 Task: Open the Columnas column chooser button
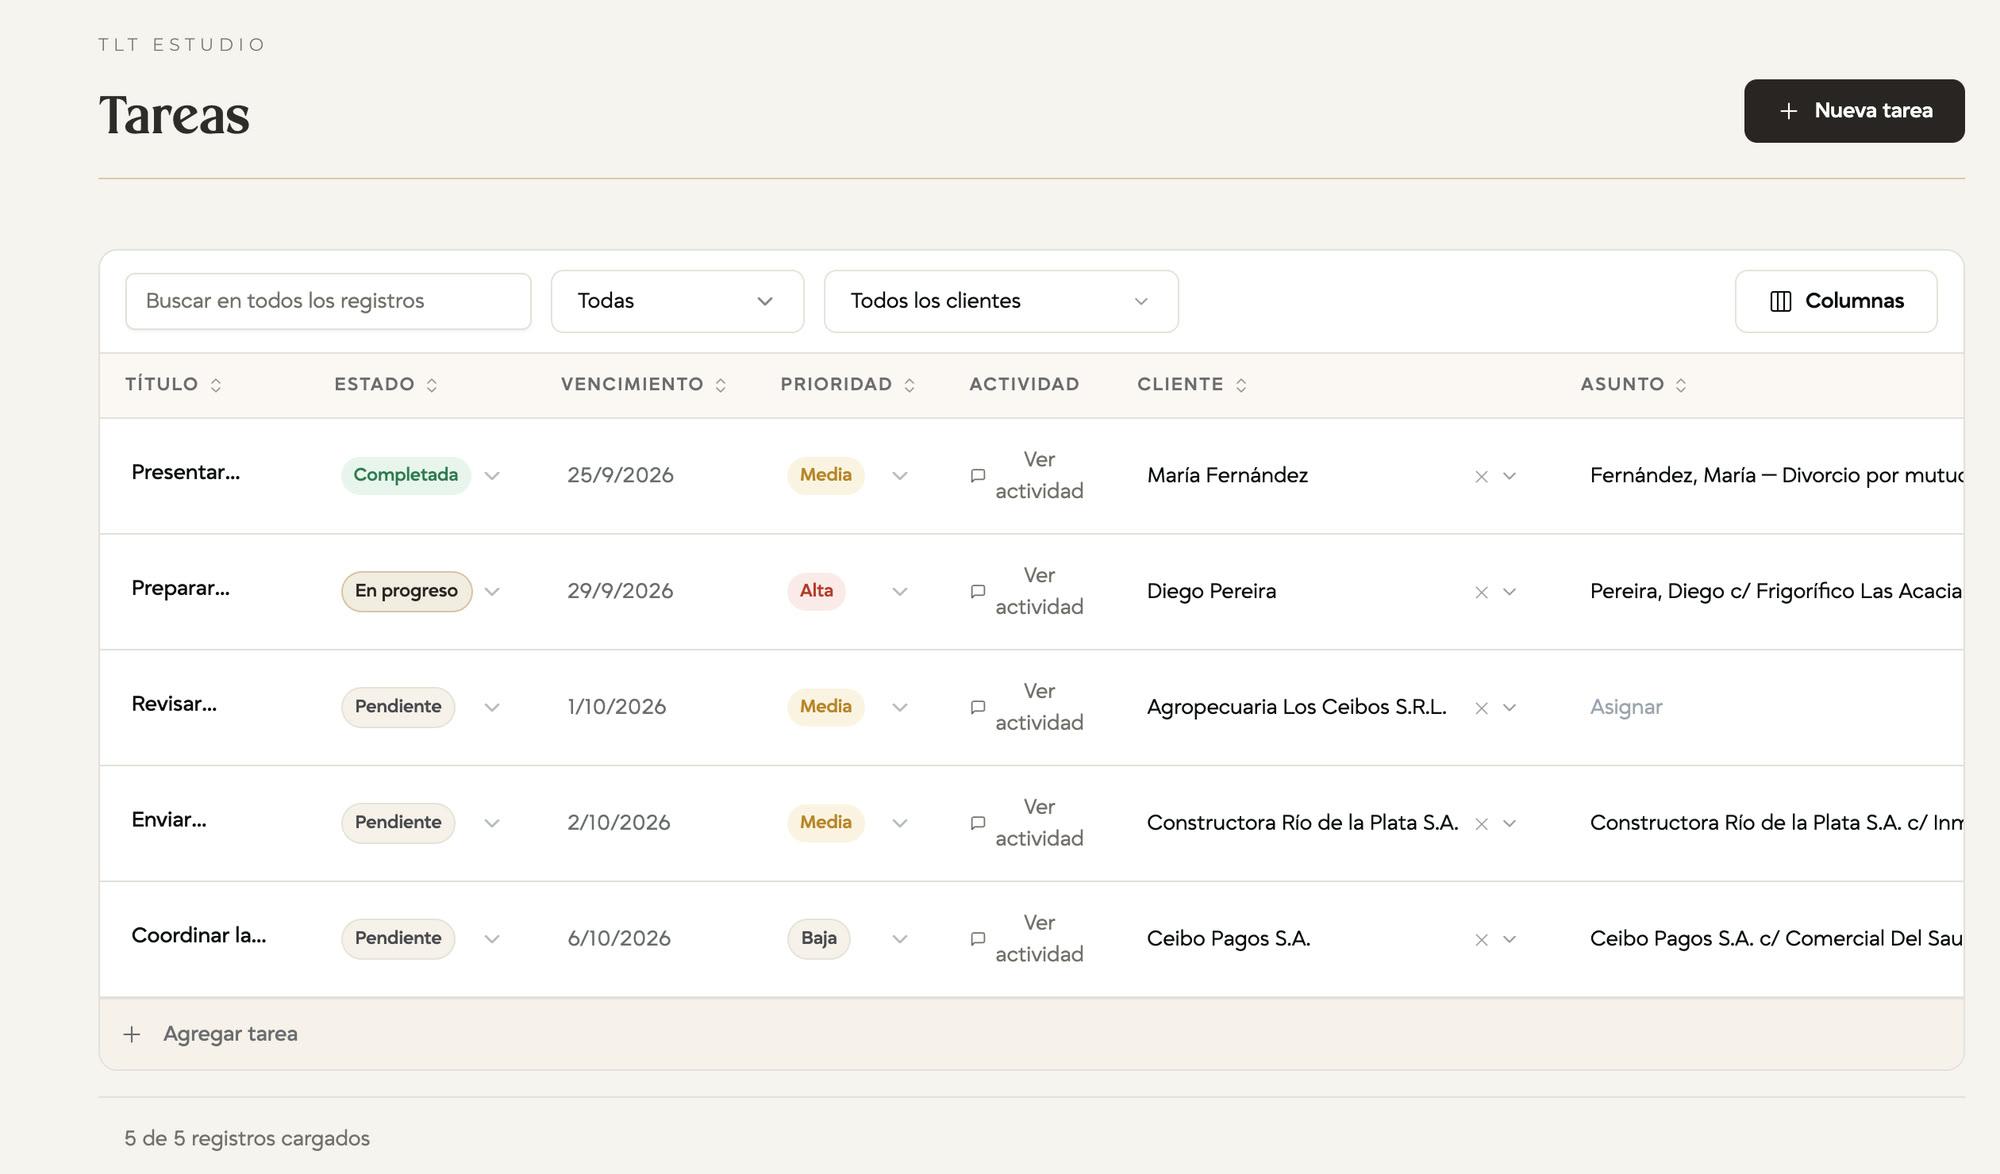coord(1836,301)
